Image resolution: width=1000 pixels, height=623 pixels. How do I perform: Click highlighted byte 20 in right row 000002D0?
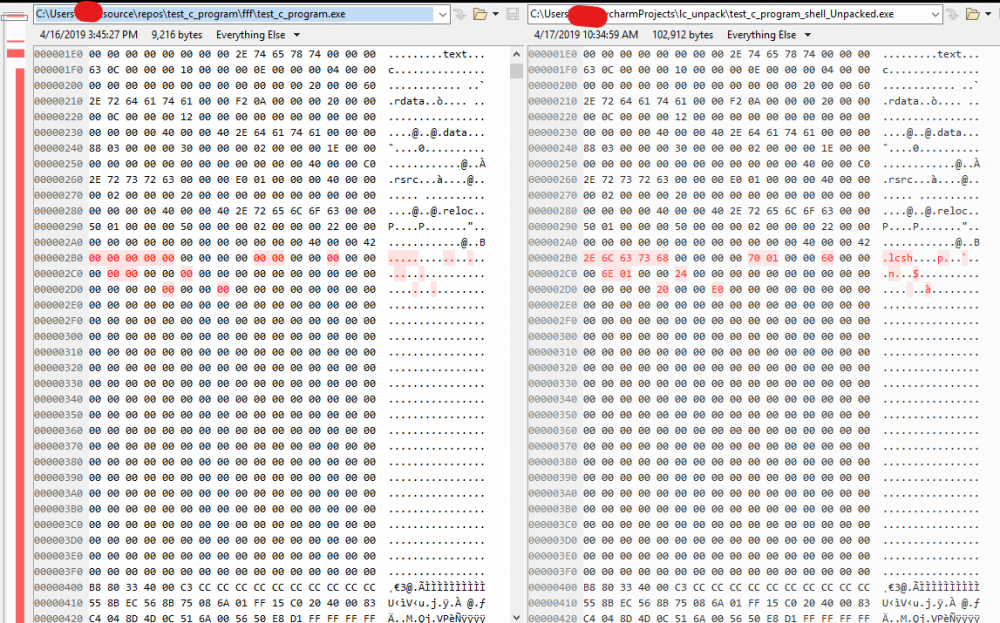(x=663, y=290)
